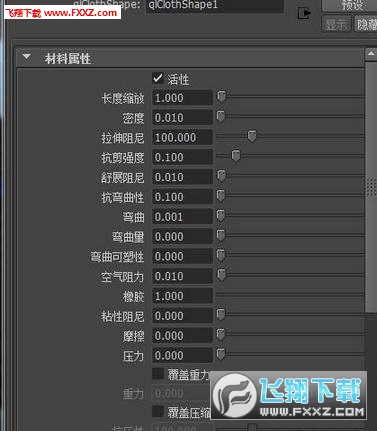Image resolution: width=377 pixels, height=431 pixels.
Task: Click the vertical scrollbar thumb
Action: tap(371, 187)
